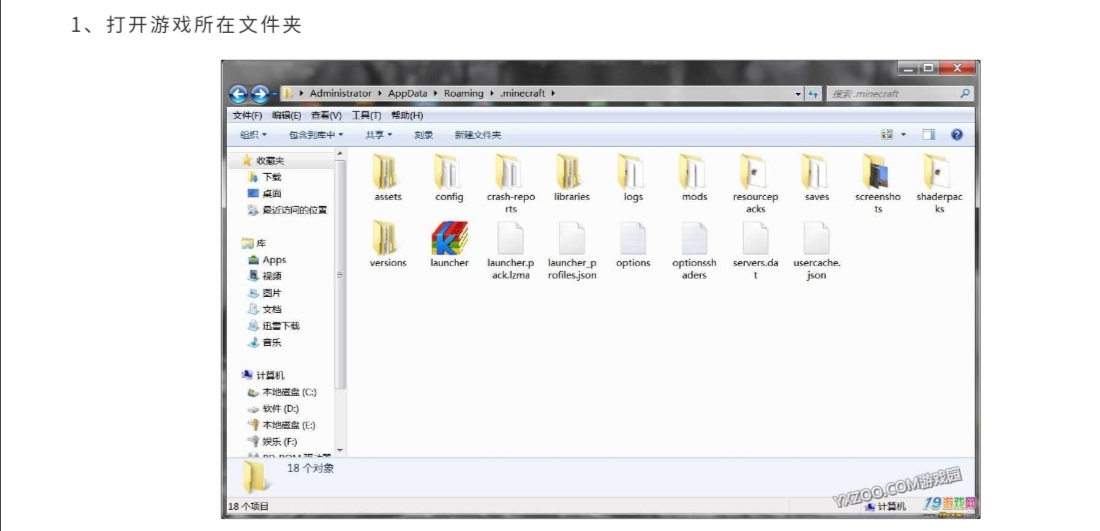Open the versions folder
This screenshot has height=531, width=1100.
[388, 245]
